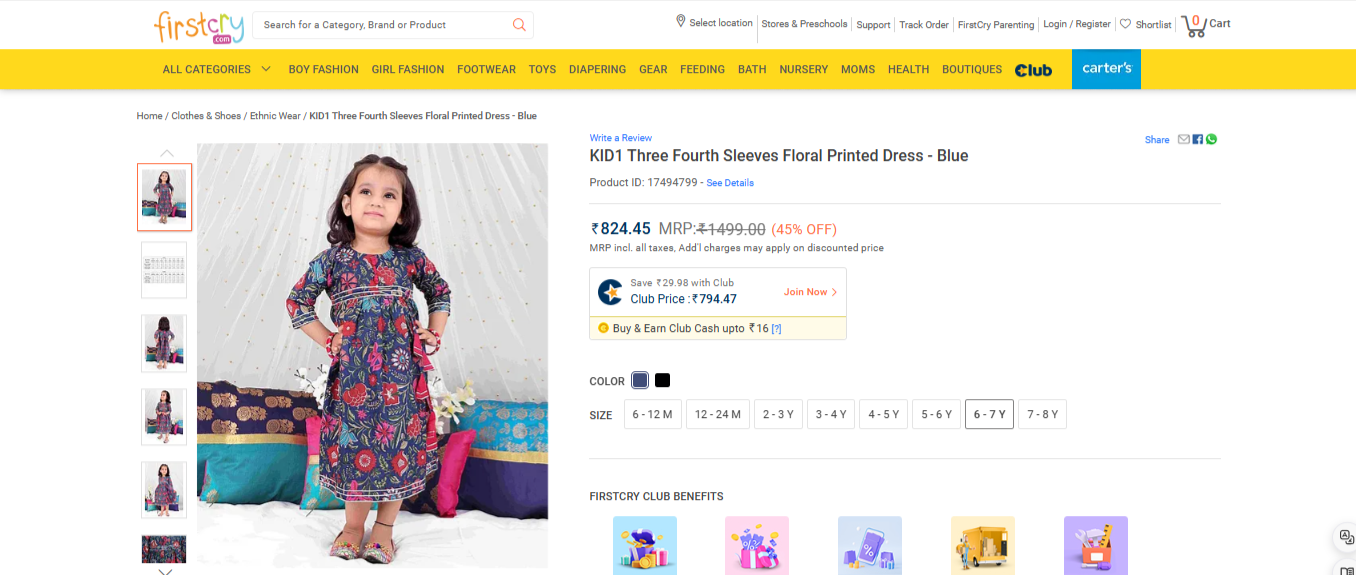Click the search magnifier icon

[519, 25]
